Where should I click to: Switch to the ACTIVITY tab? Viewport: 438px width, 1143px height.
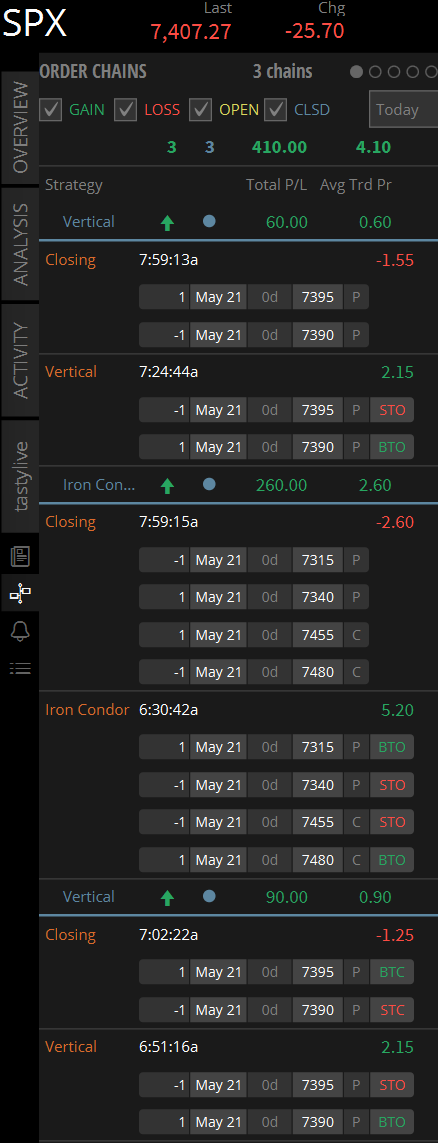20,359
